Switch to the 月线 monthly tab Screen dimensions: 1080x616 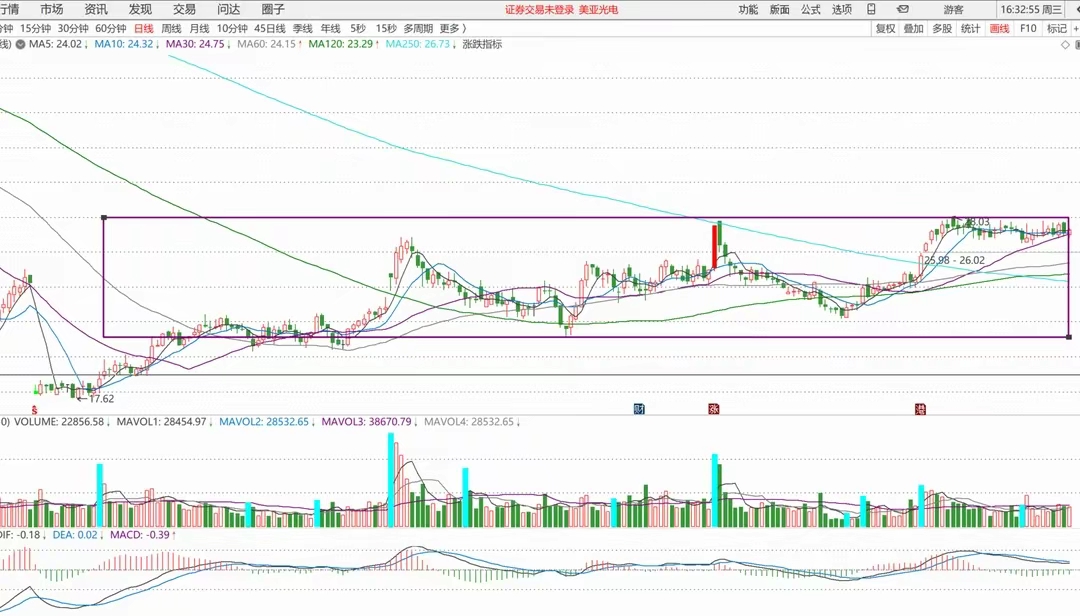[199, 28]
